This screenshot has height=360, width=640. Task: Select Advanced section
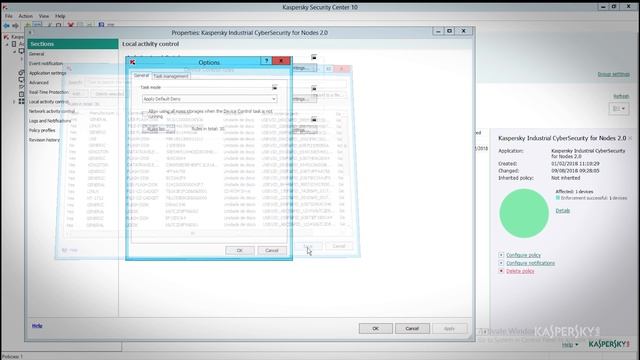39,82
